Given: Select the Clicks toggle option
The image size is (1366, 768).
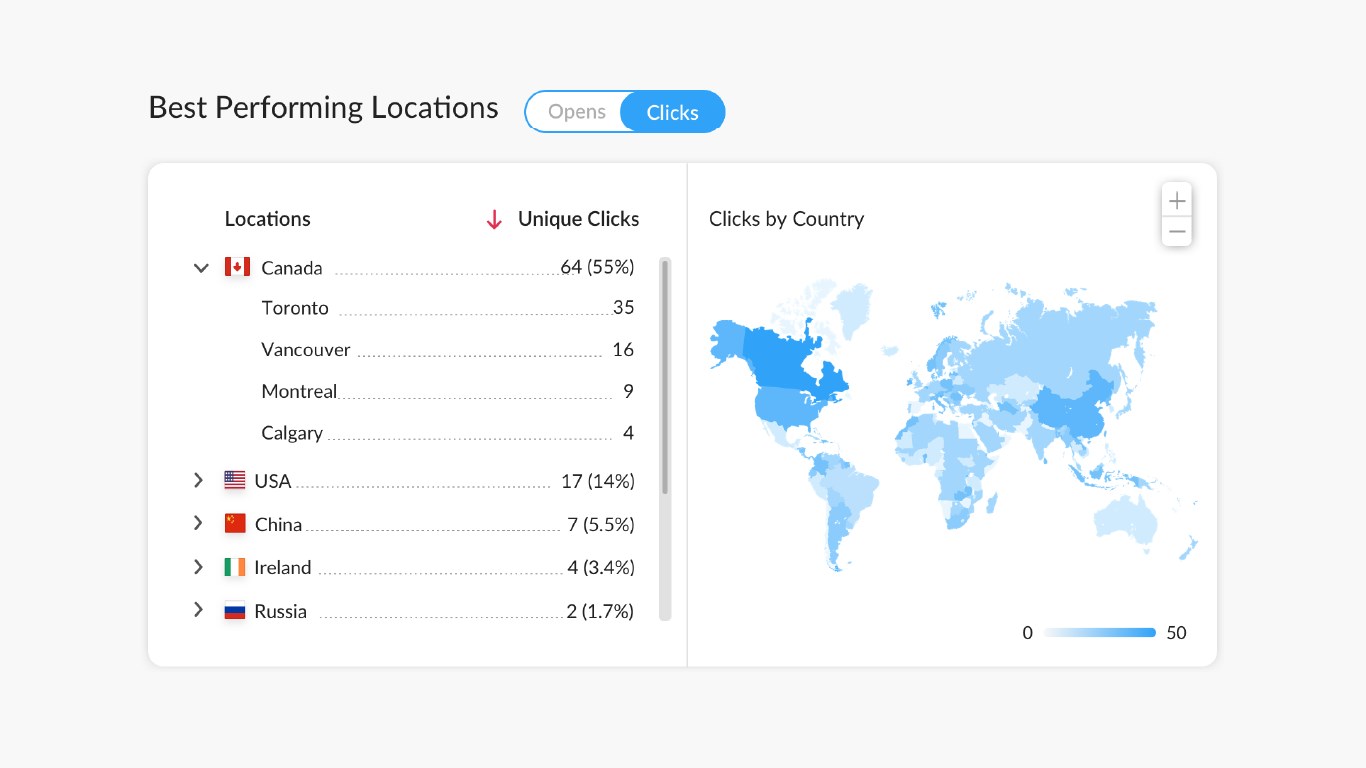Looking at the screenshot, I should coord(672,112).
